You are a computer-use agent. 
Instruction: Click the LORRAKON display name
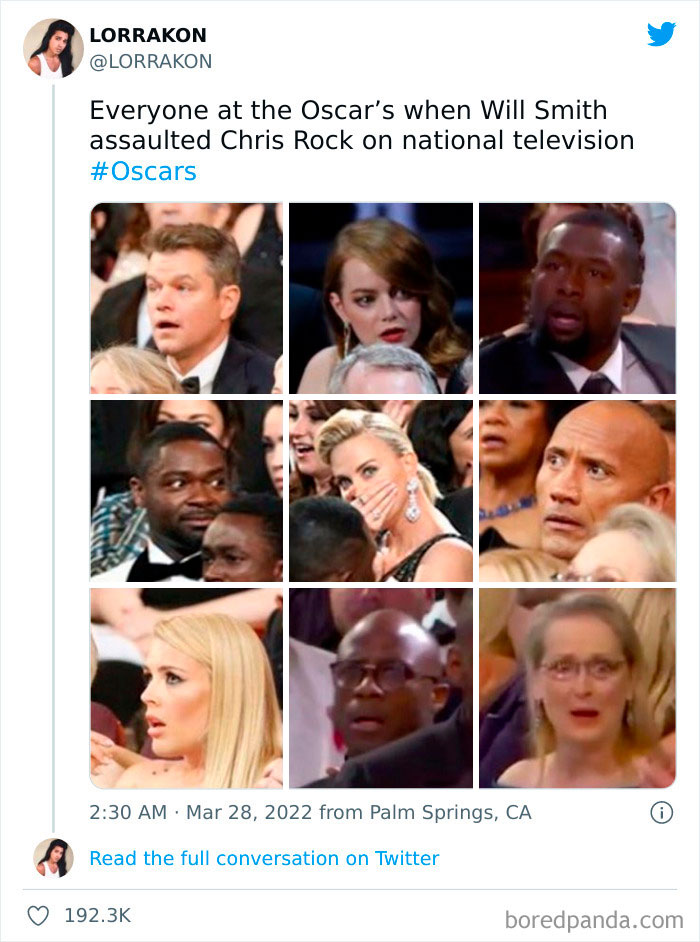pos(148,34)
